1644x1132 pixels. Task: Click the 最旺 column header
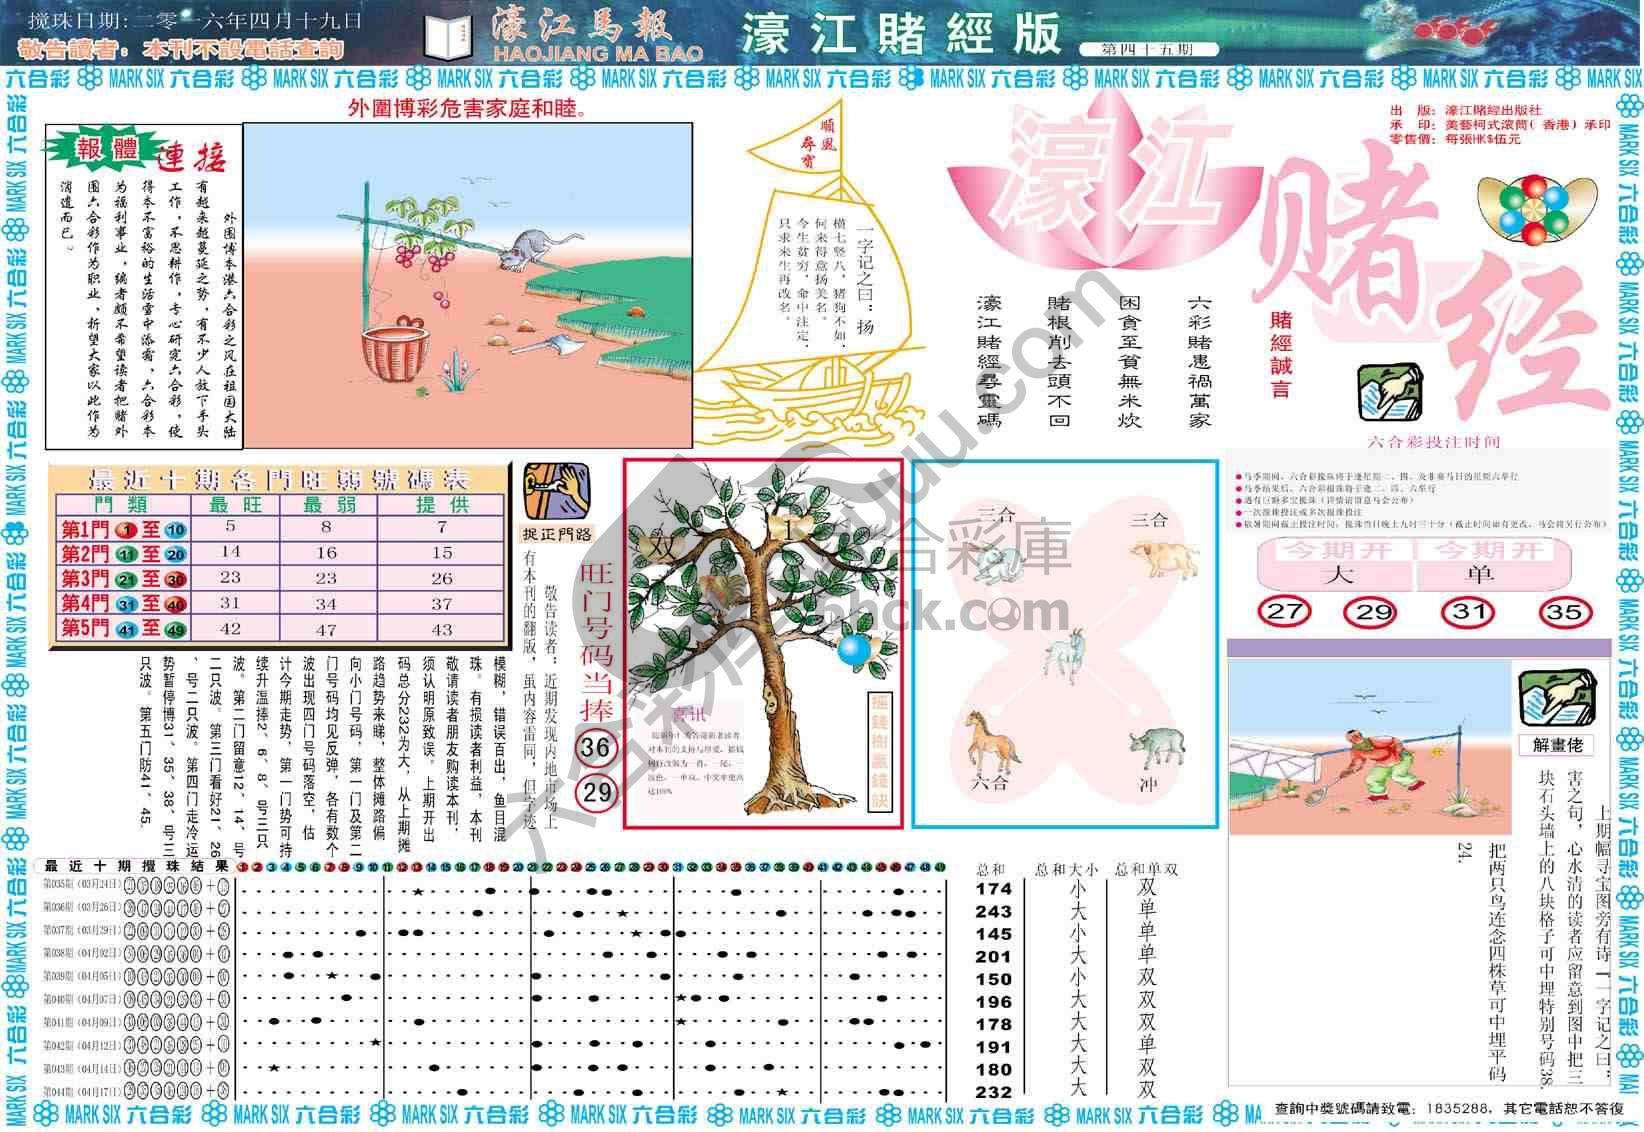click(235, 504)
